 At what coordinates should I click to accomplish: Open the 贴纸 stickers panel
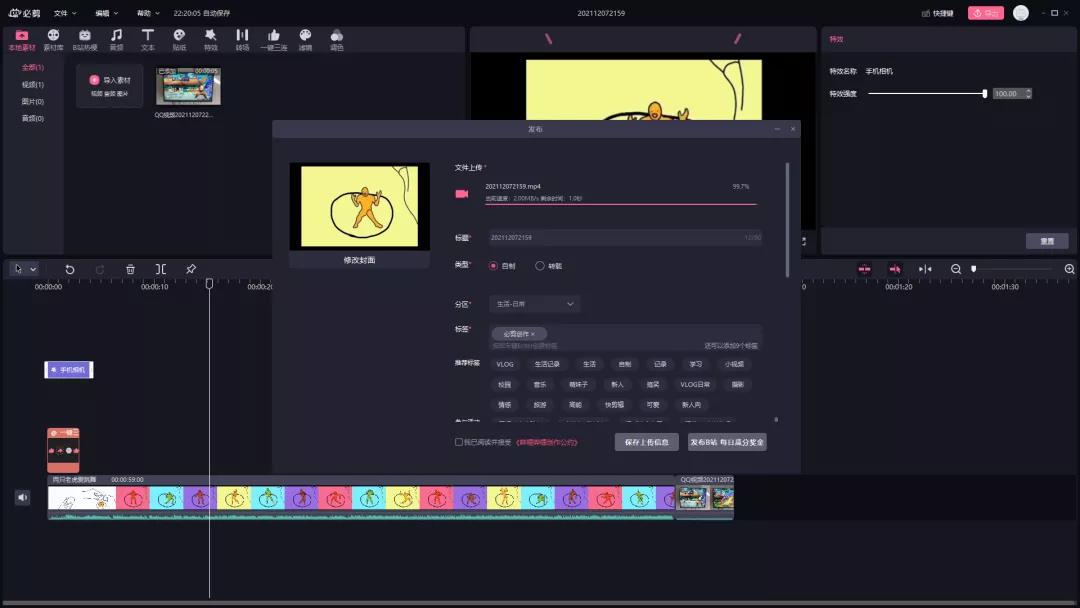coord(178,37)
